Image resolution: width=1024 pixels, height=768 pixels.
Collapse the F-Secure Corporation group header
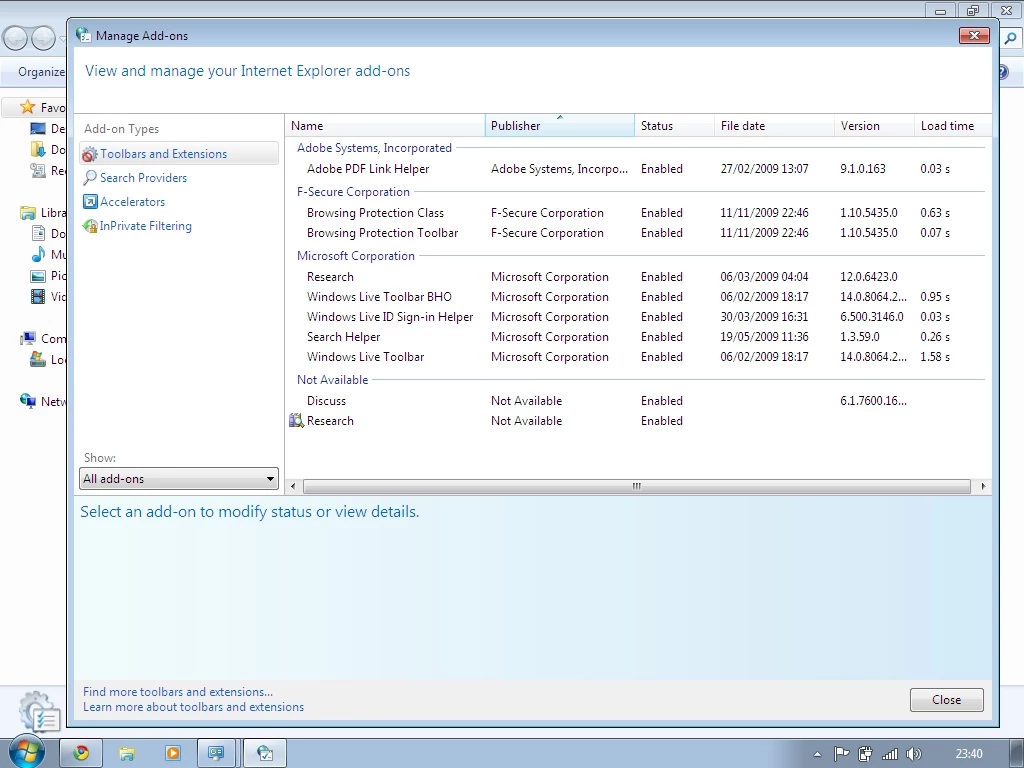tap(353, 191)
